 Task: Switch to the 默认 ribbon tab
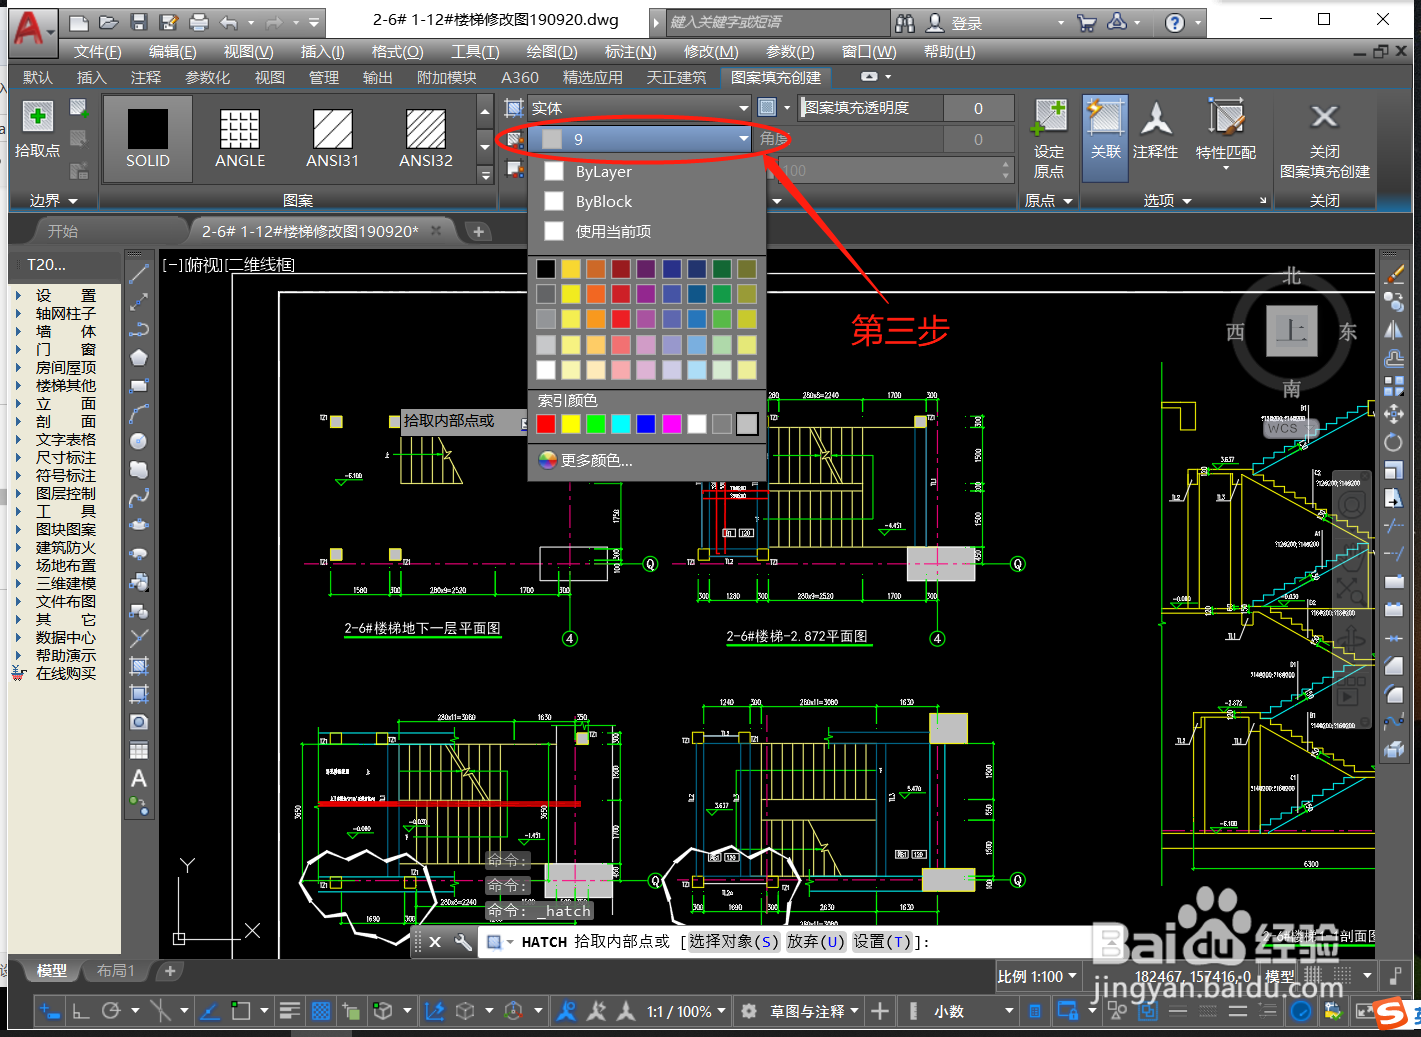38,78
